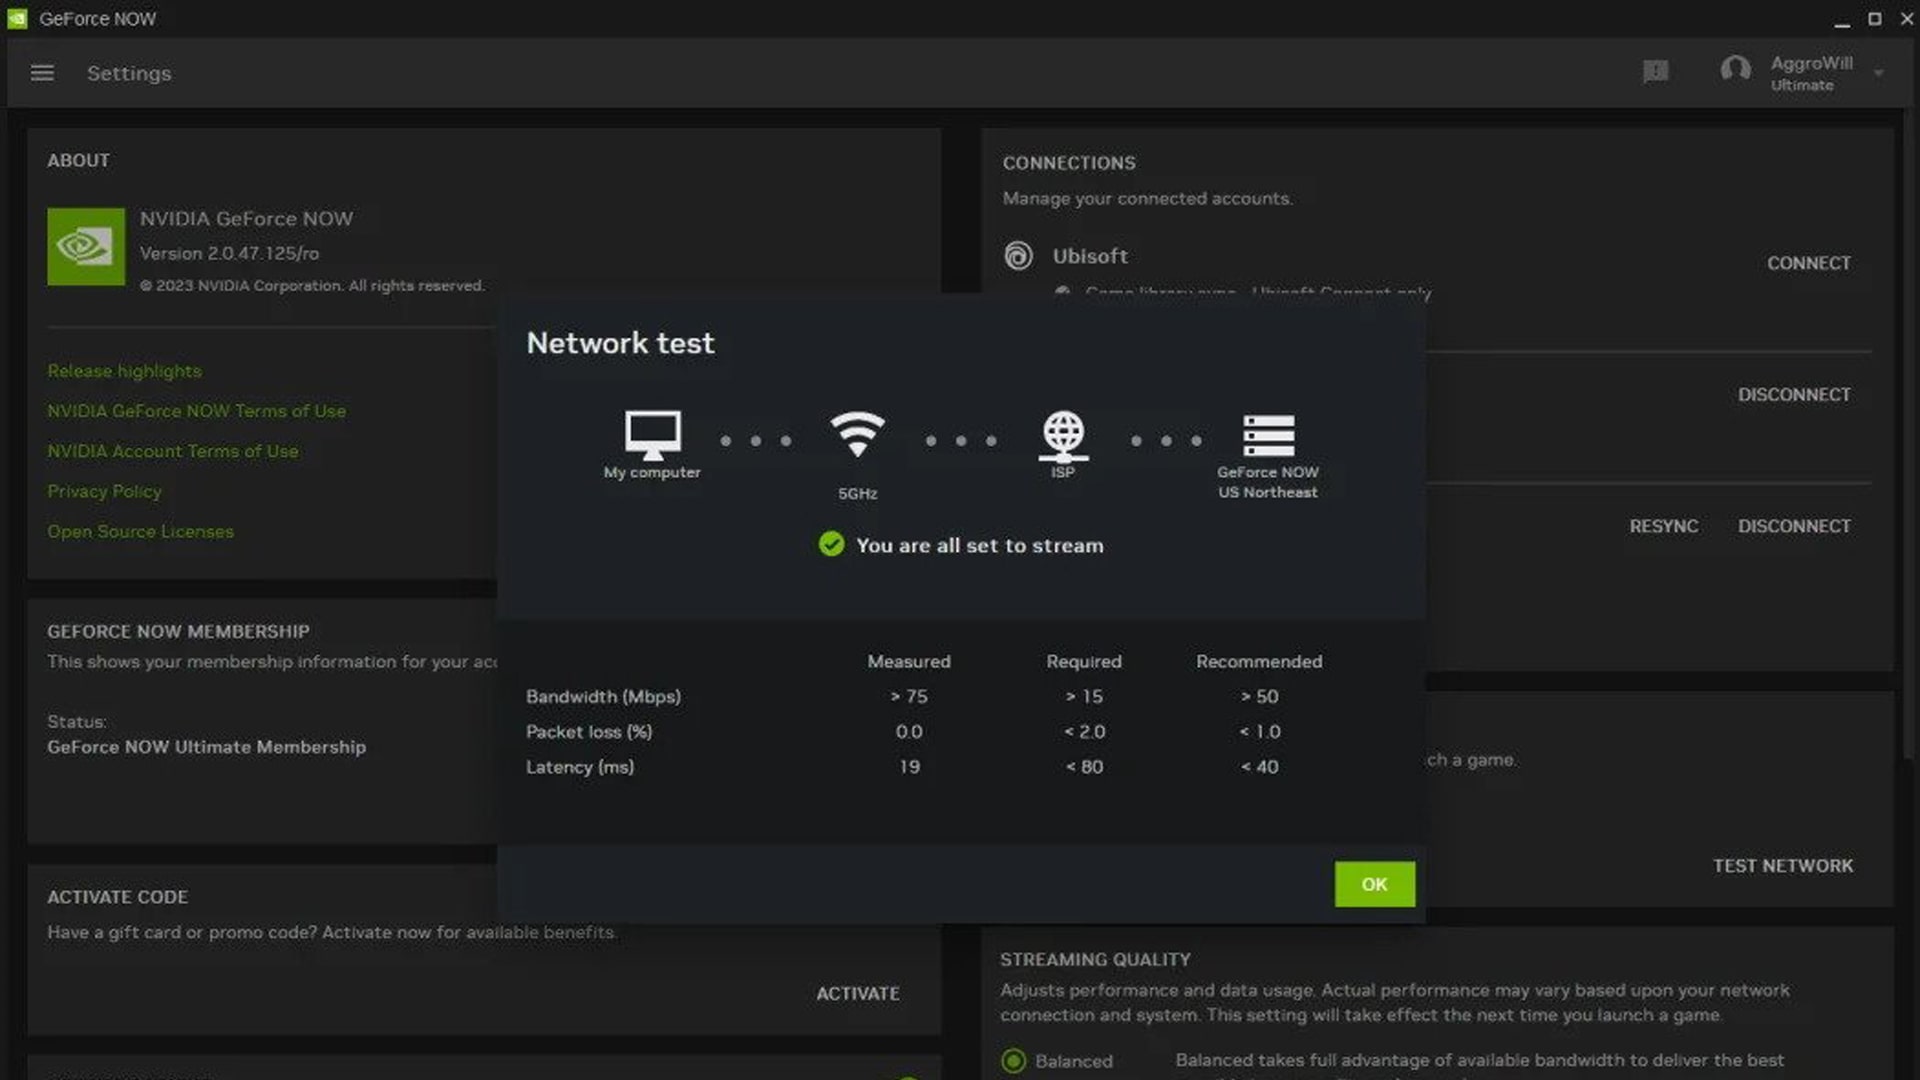Image resolution: width=1920 pixels, height=1080 pixels.
Task: Click the GeForce NOW server icon
Action: point(1268,435)
